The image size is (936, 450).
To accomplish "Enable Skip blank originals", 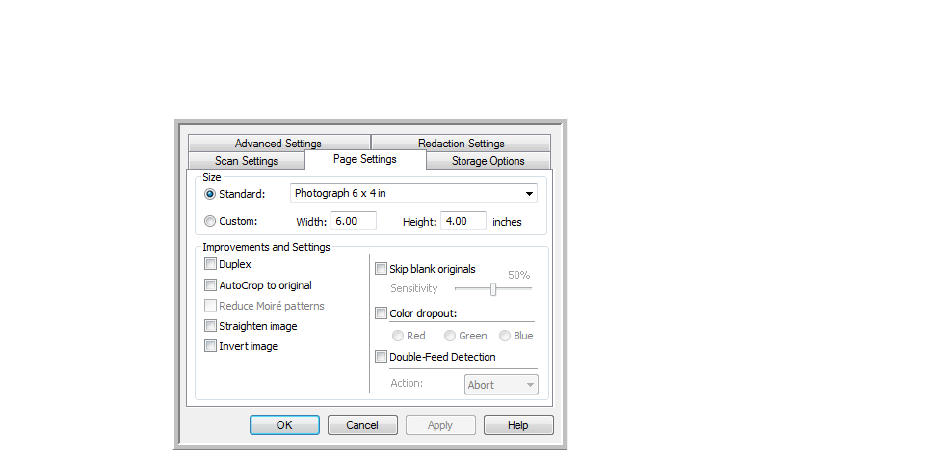I will [x=381, y=269].
